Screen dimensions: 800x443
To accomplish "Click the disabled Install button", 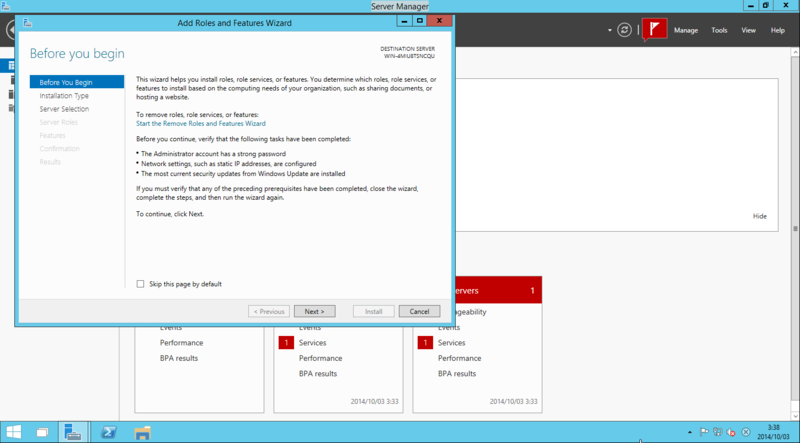I will (x=373, y=311).
